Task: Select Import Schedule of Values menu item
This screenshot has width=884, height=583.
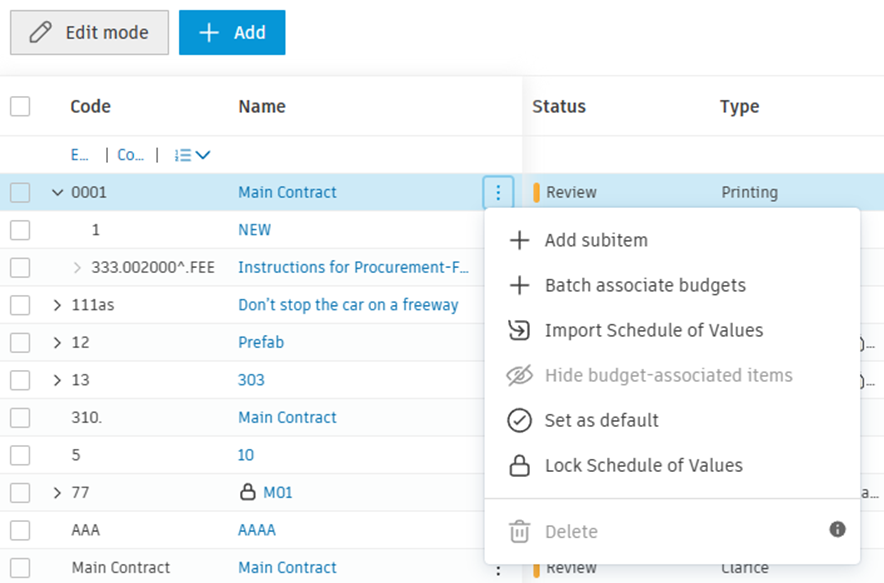Action: point(653,330)
